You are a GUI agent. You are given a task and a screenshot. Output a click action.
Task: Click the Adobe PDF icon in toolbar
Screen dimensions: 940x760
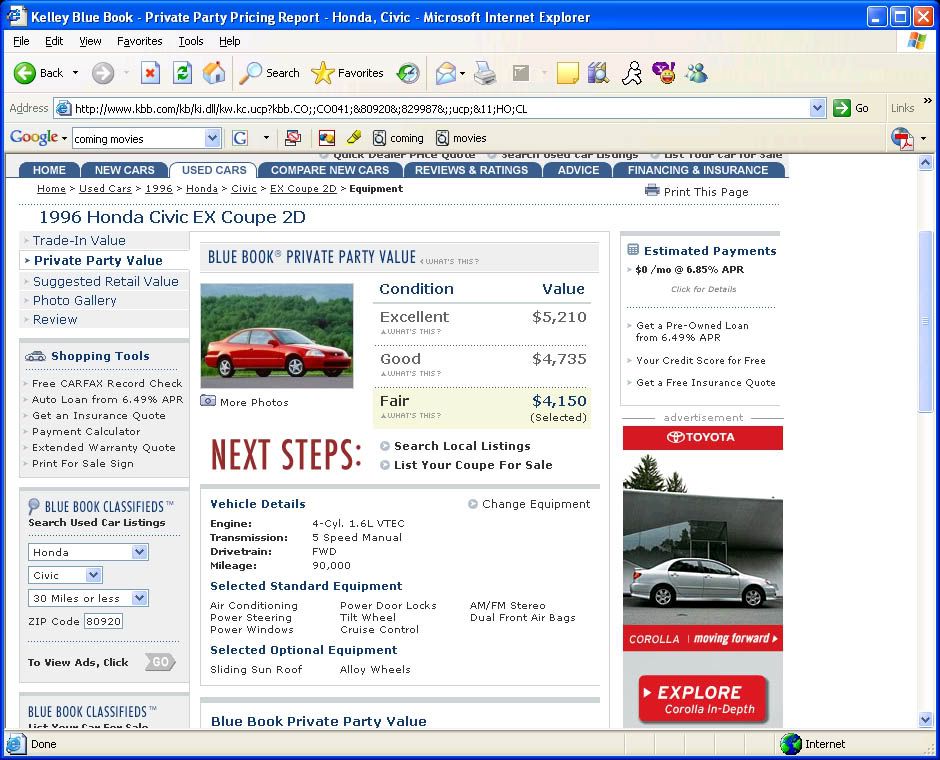coord(903,138)
